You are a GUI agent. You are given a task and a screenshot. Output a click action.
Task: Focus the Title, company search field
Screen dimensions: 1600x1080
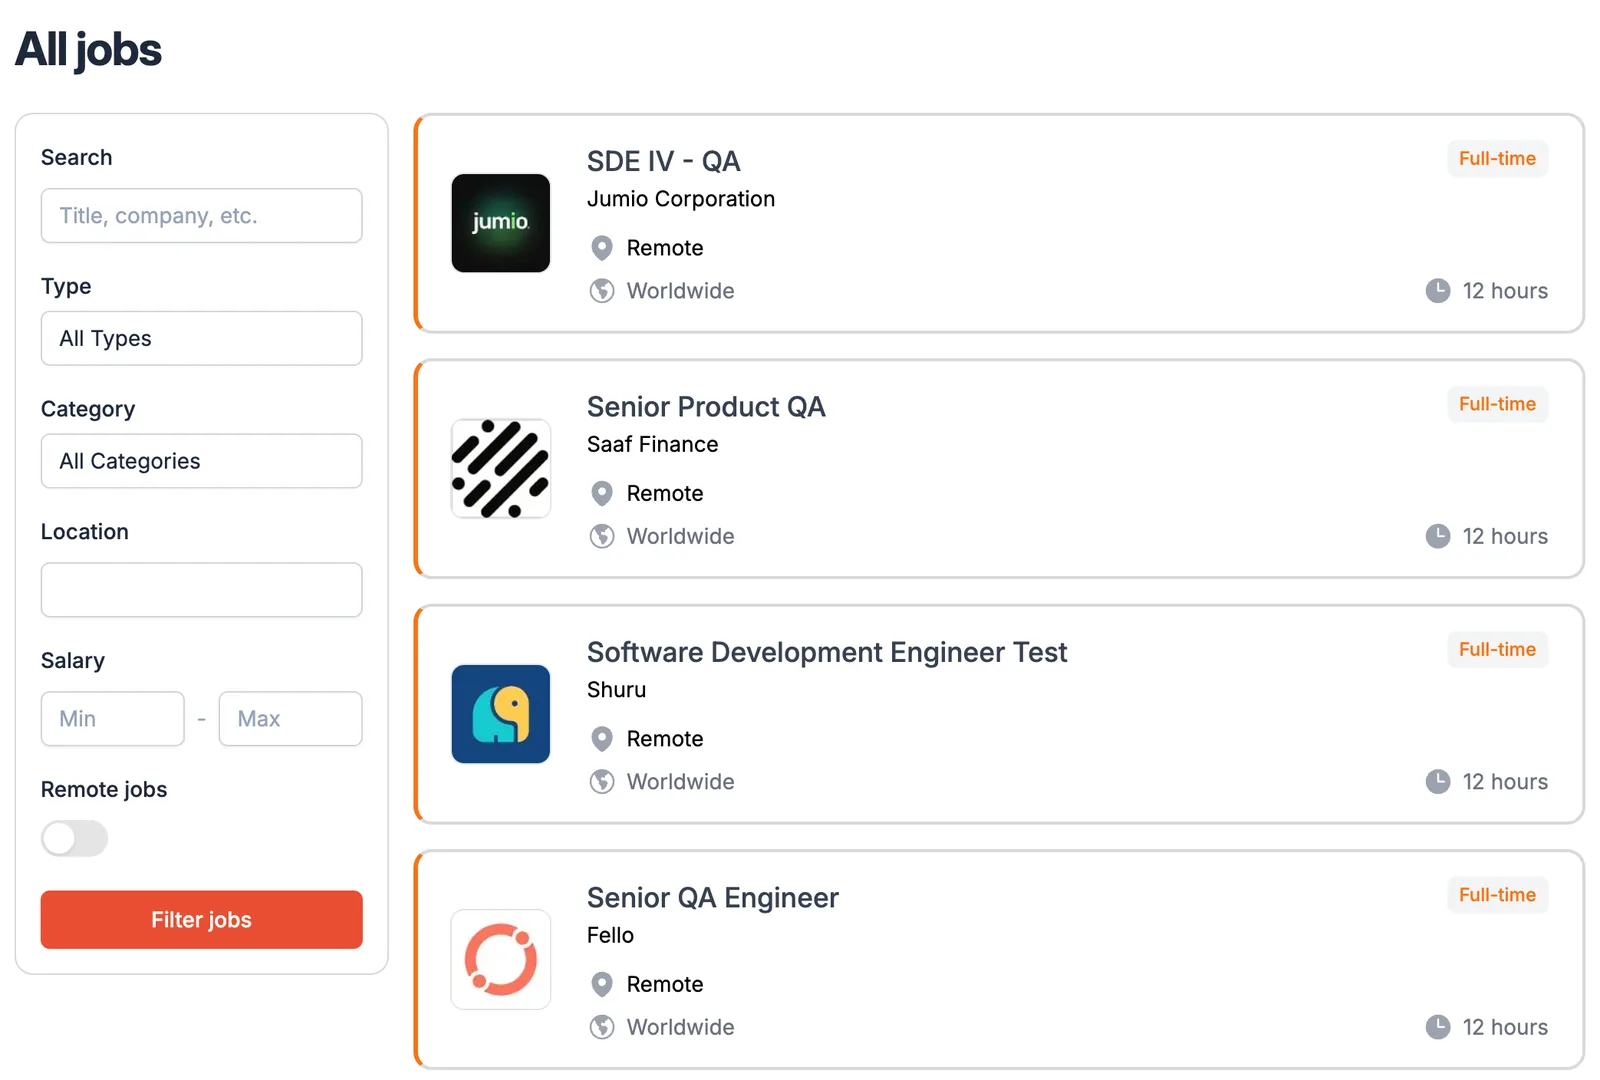(x=201, y=216)
